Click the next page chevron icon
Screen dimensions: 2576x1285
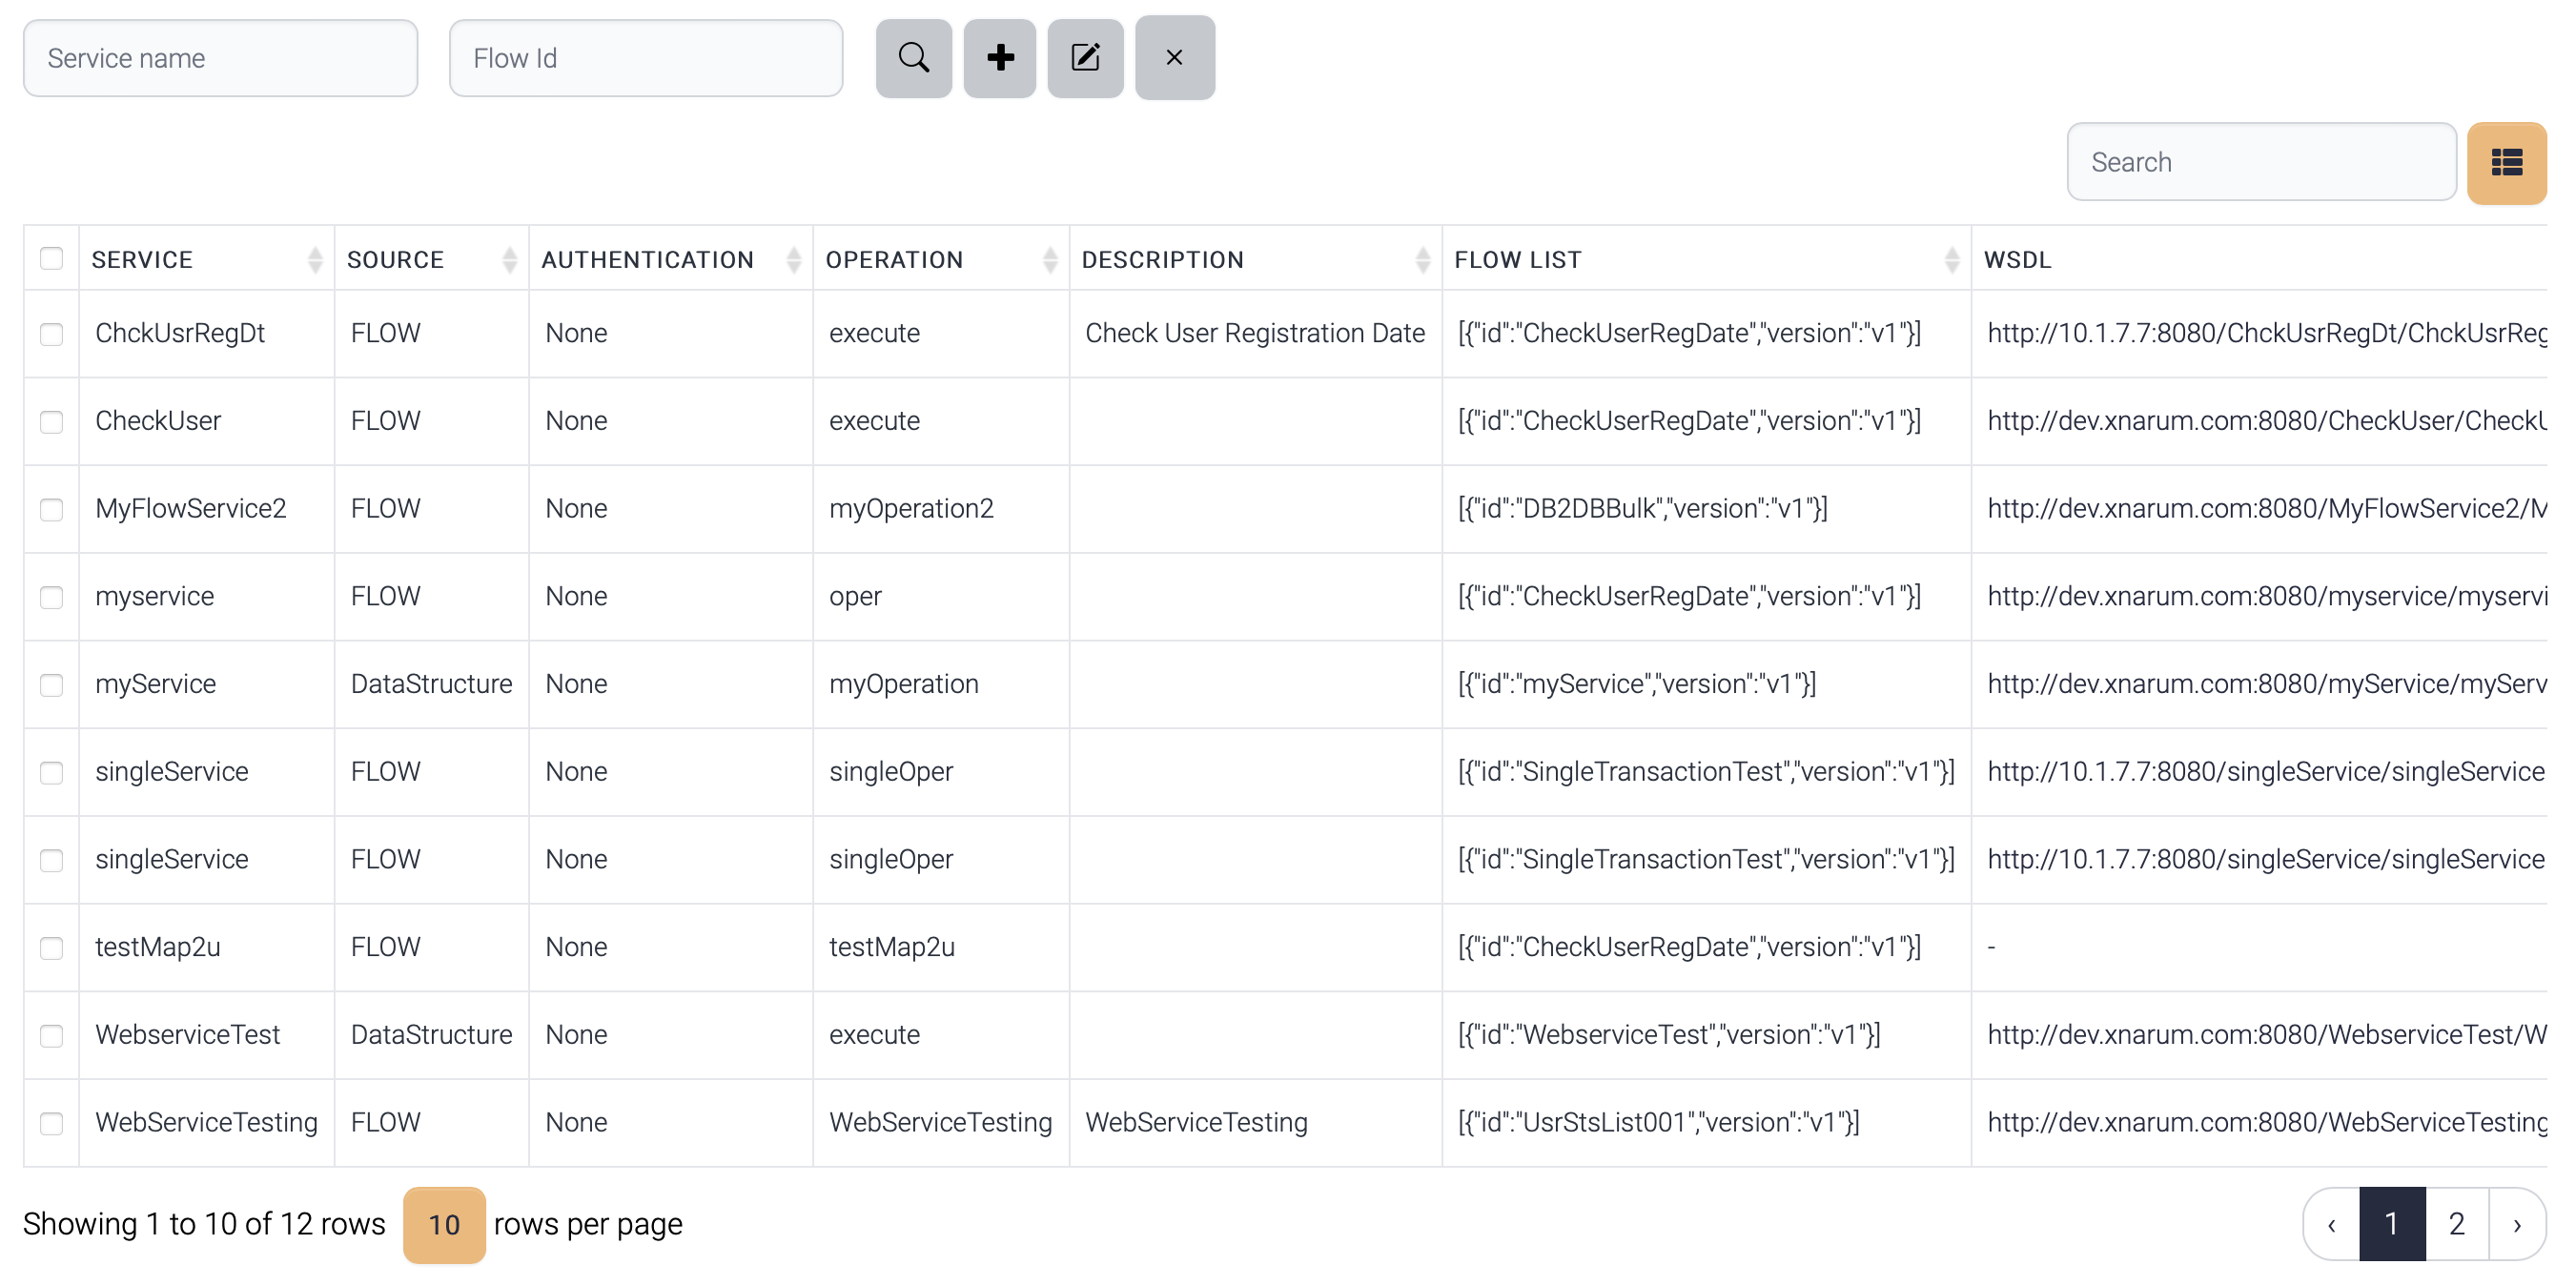[2518, 1223]
